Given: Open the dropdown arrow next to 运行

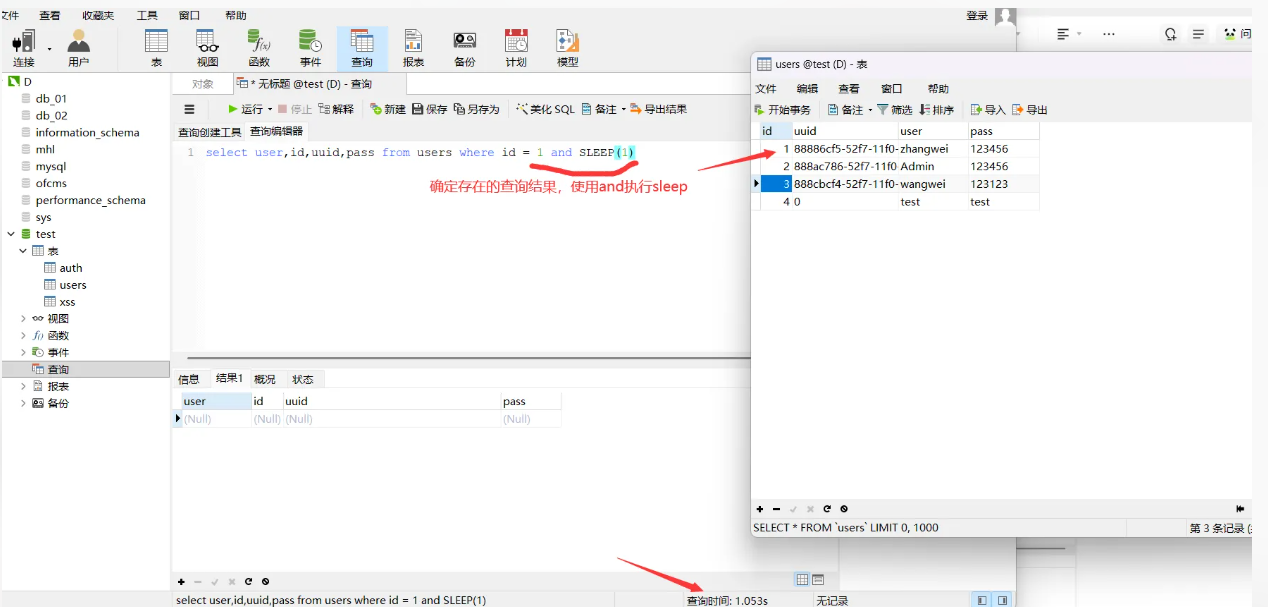Looking at the screenshot, I should 270,109.
